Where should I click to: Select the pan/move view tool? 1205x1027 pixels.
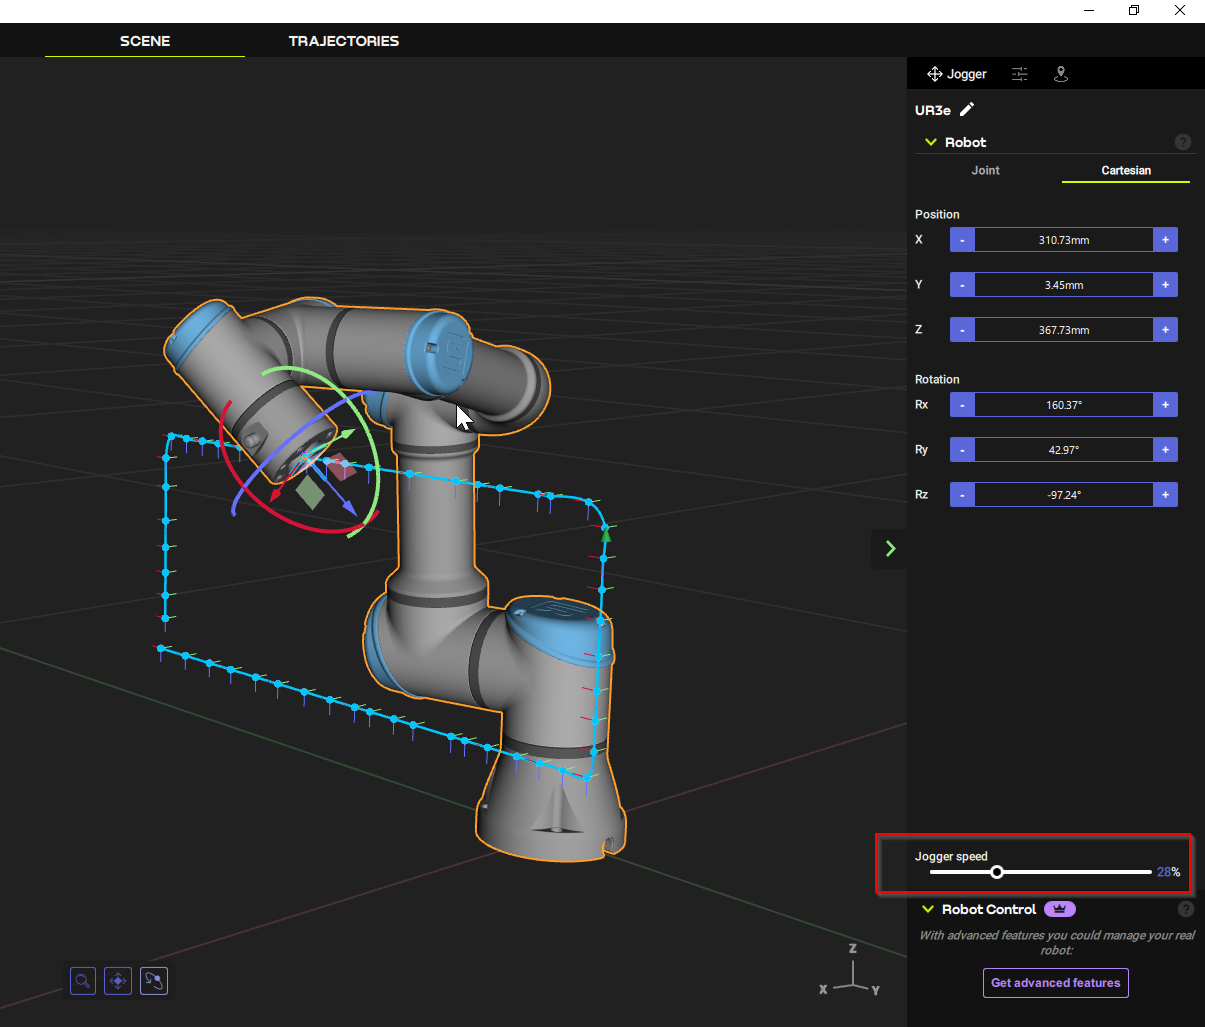tap(118, 981)
